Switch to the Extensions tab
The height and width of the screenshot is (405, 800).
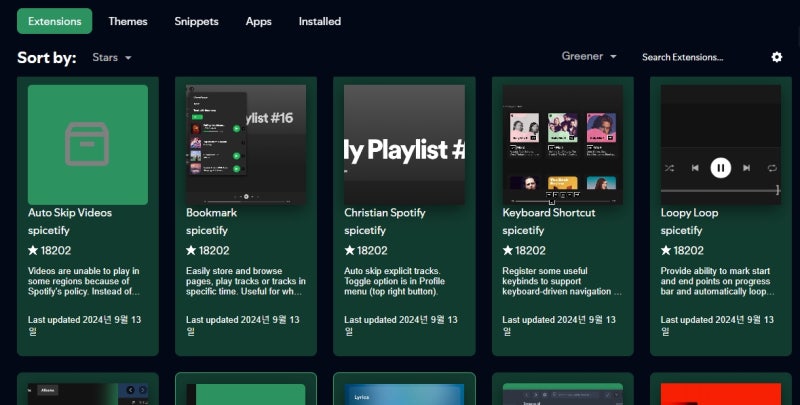(x=55, y=21)
